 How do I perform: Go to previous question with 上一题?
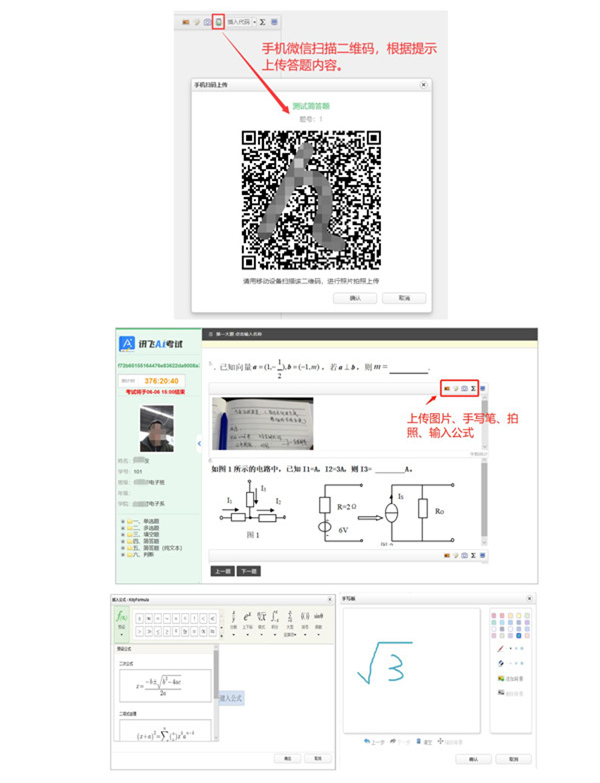click(x=222, y=571)
